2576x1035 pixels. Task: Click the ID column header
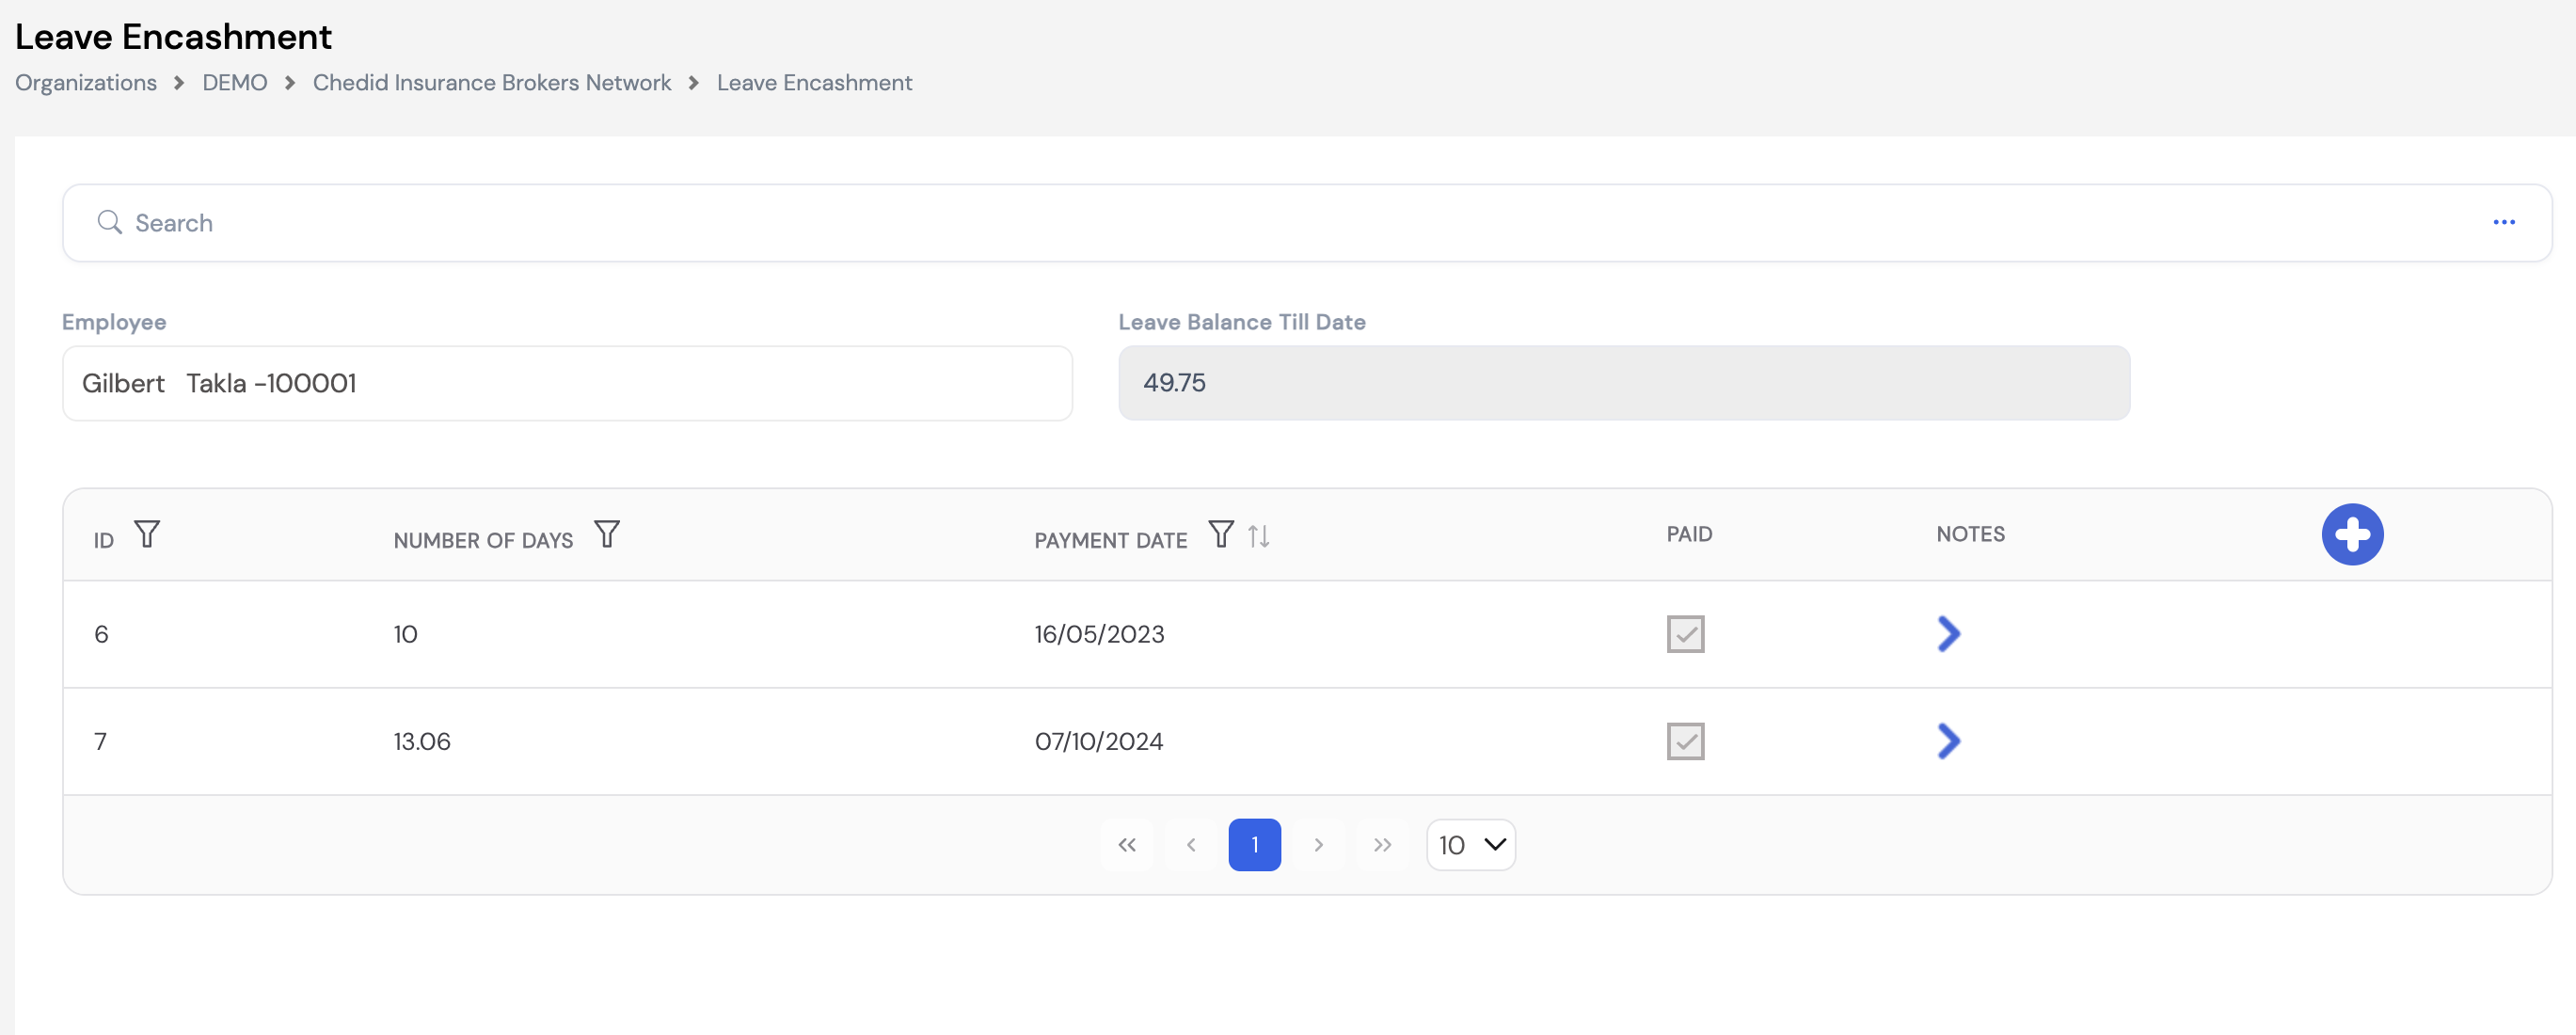(x=104, y=540)
